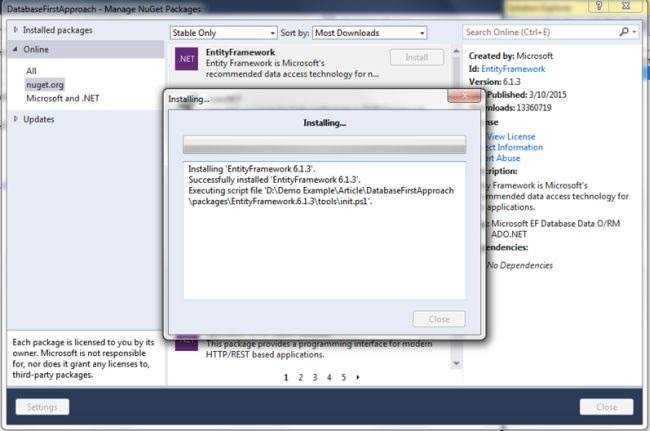The height and width of the screenshot is (431, 650).
Task: Select nuget.org source
Action: coord(45,85)
